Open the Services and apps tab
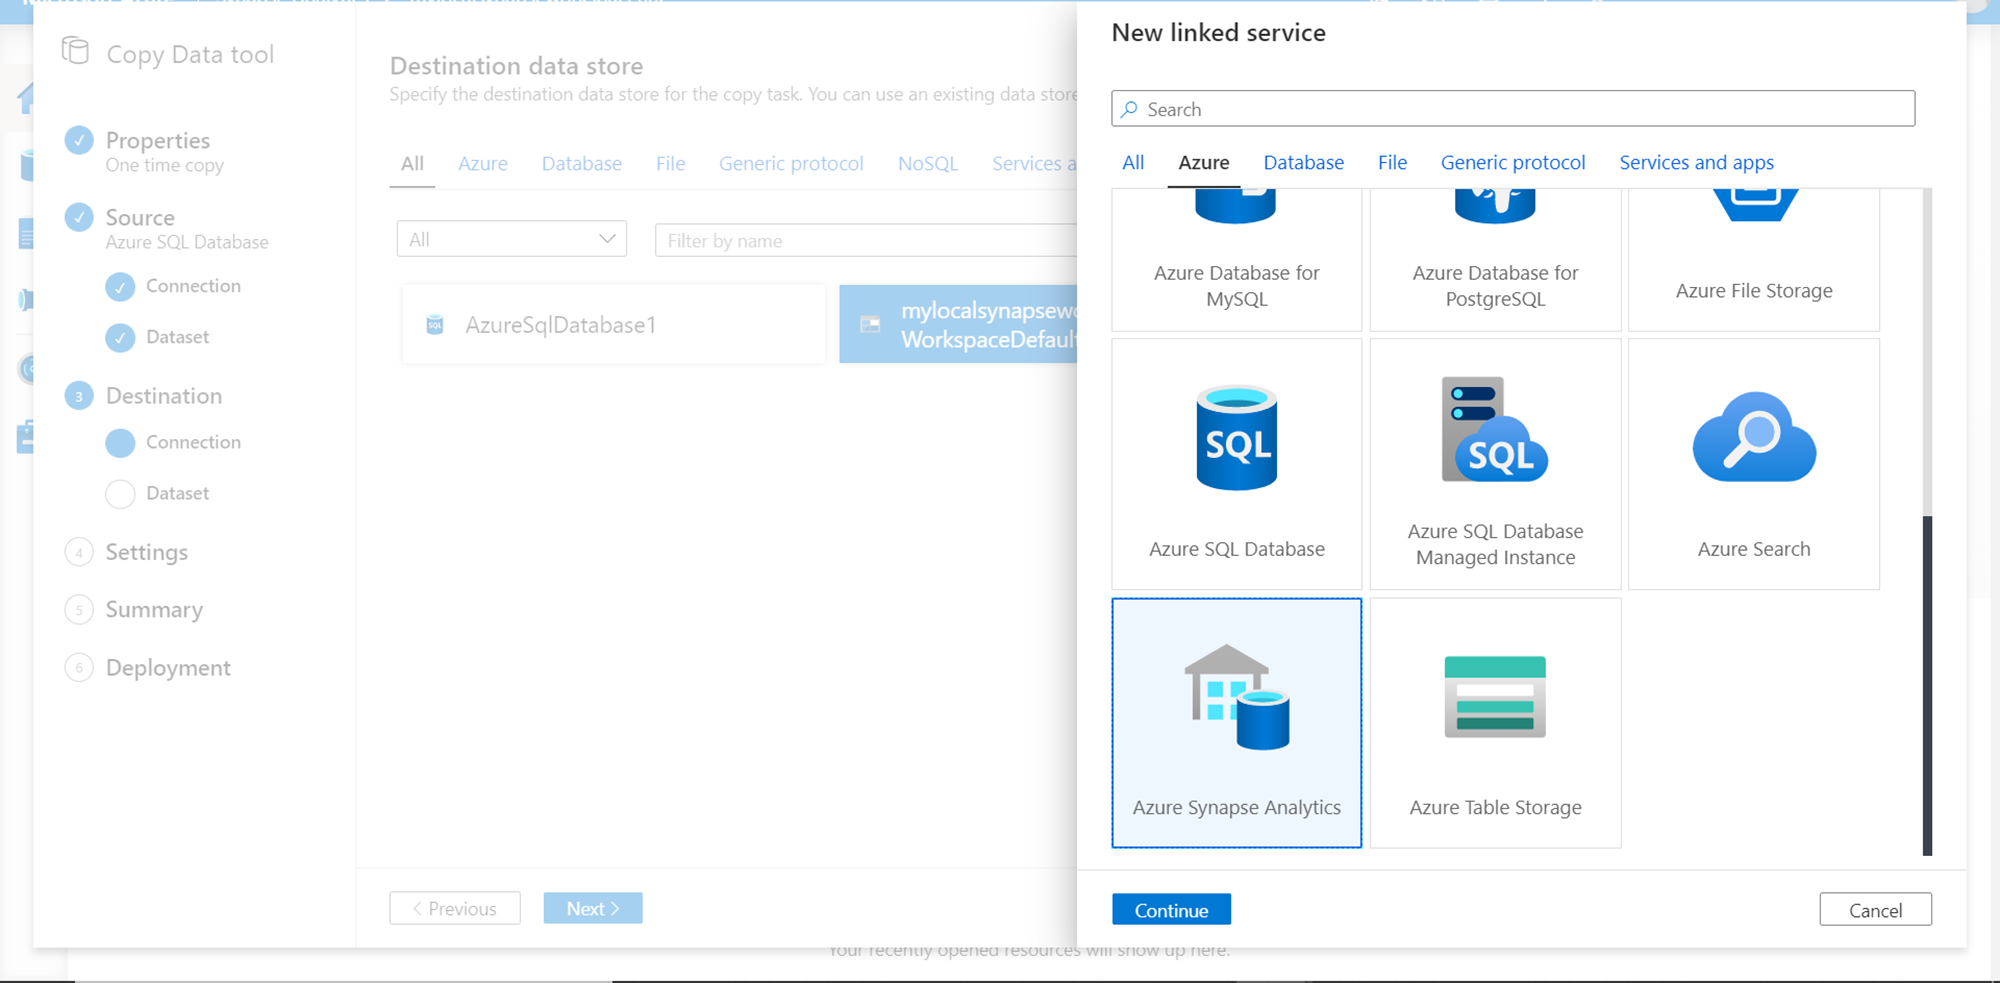 [x=1696, y=163]
